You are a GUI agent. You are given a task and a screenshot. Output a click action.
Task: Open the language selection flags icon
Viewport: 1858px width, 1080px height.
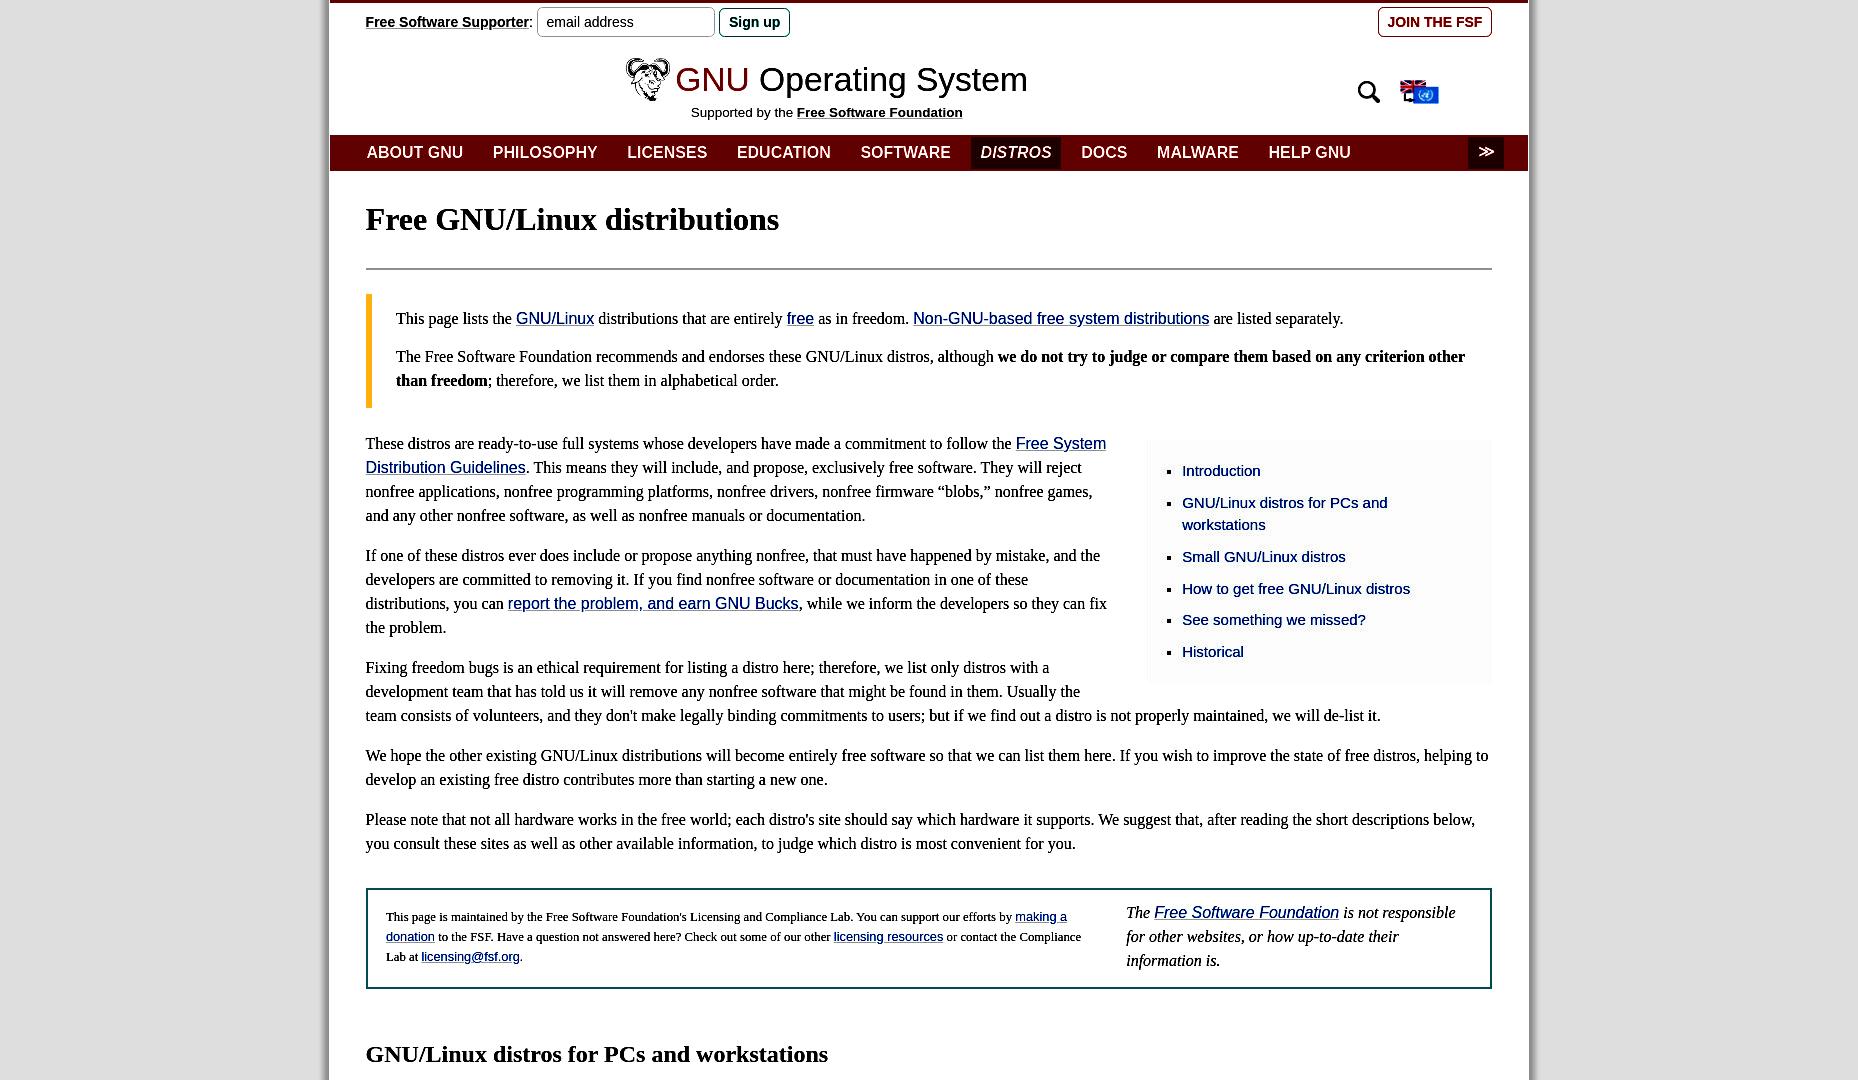[1419, 92]
